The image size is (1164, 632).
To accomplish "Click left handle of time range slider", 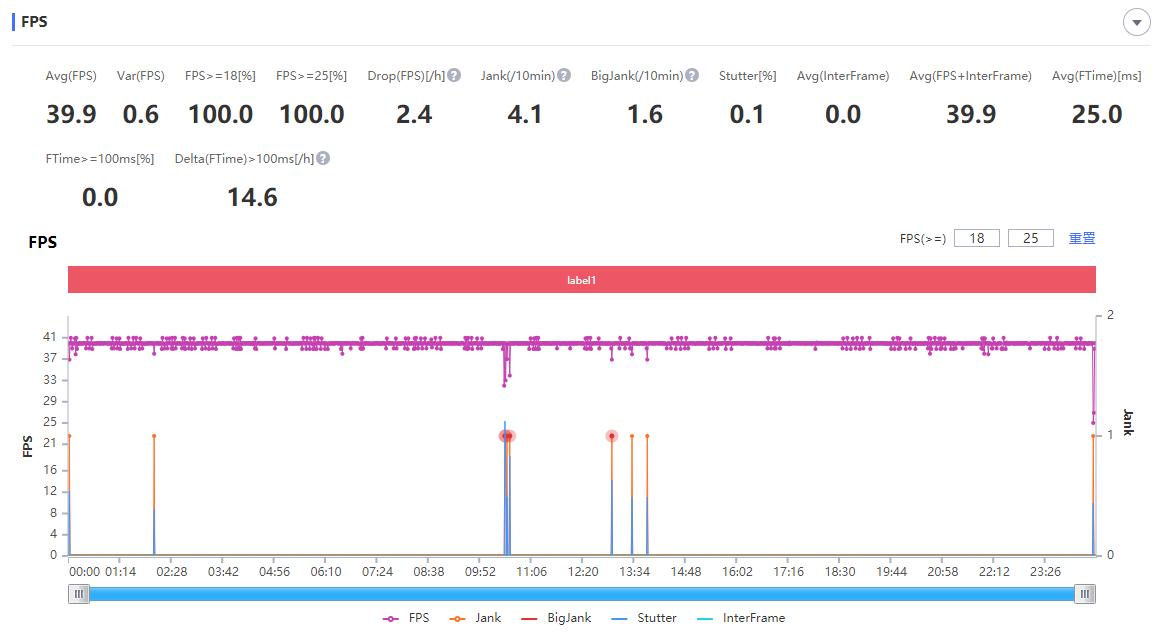I will click(x=80, y=594).
